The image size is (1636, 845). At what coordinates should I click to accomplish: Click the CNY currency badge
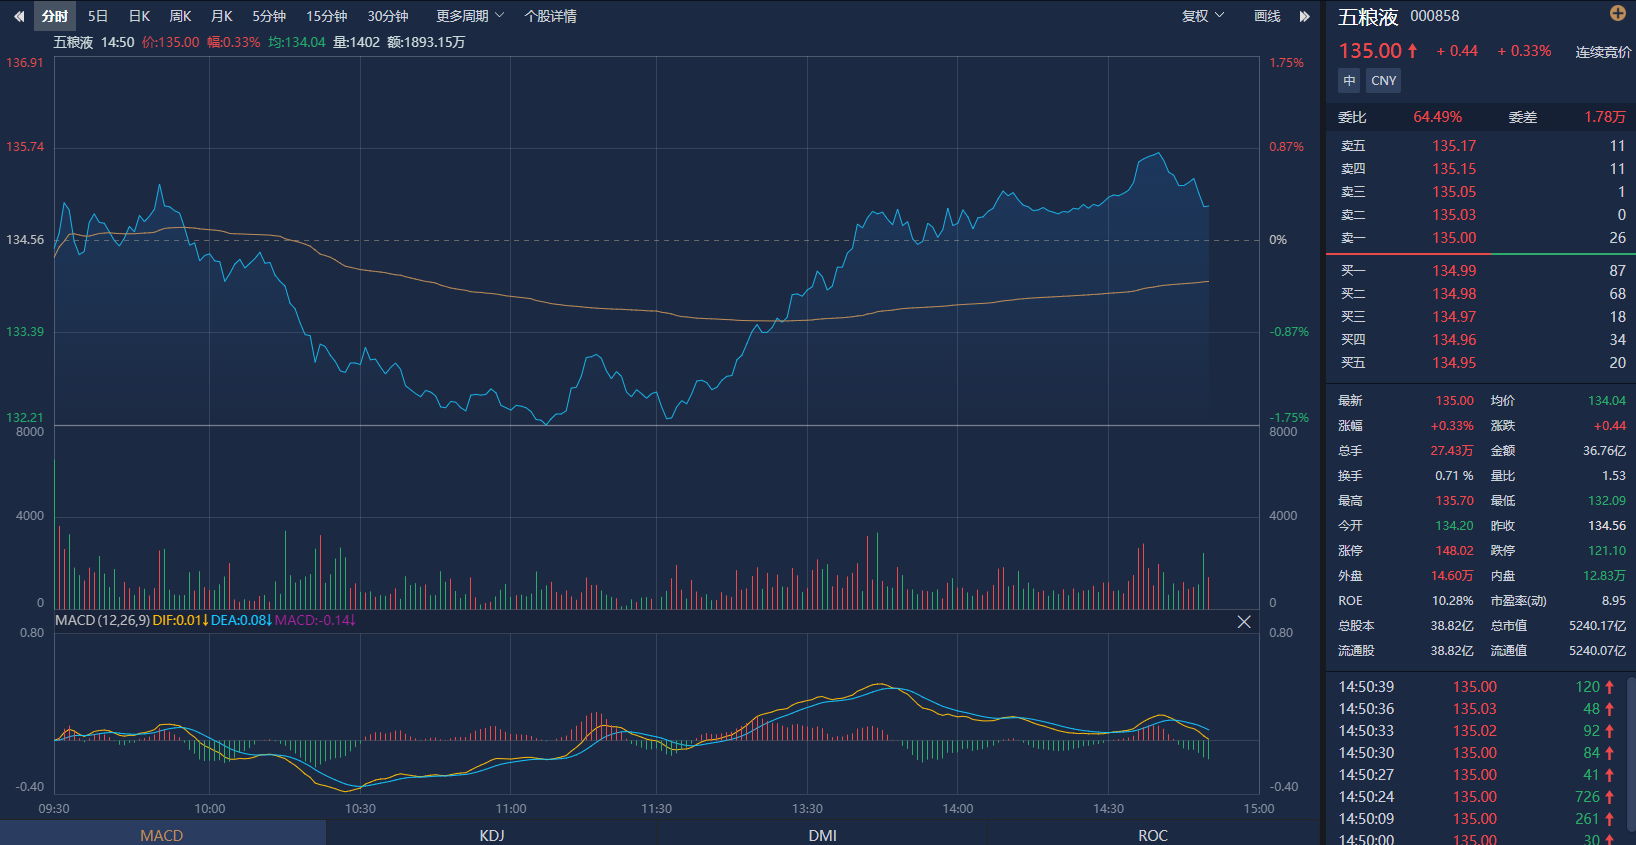tap(1384, 81)
